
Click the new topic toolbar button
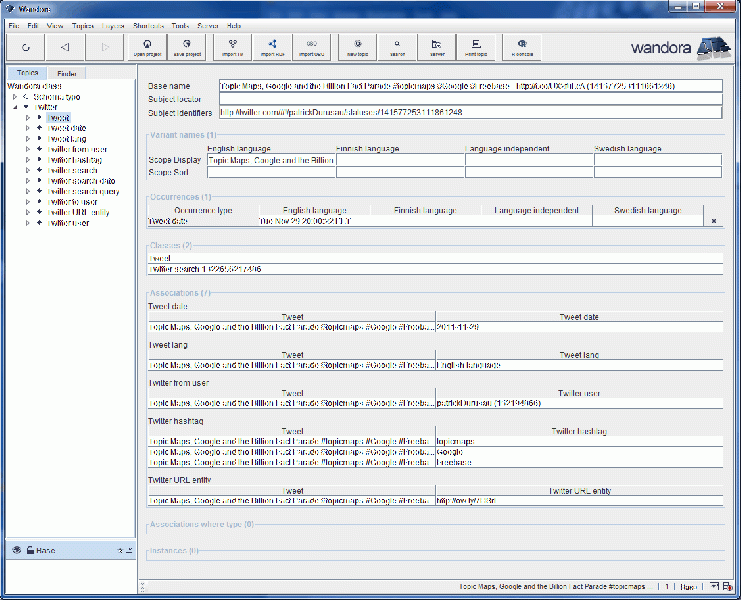(x=358, y=47)
